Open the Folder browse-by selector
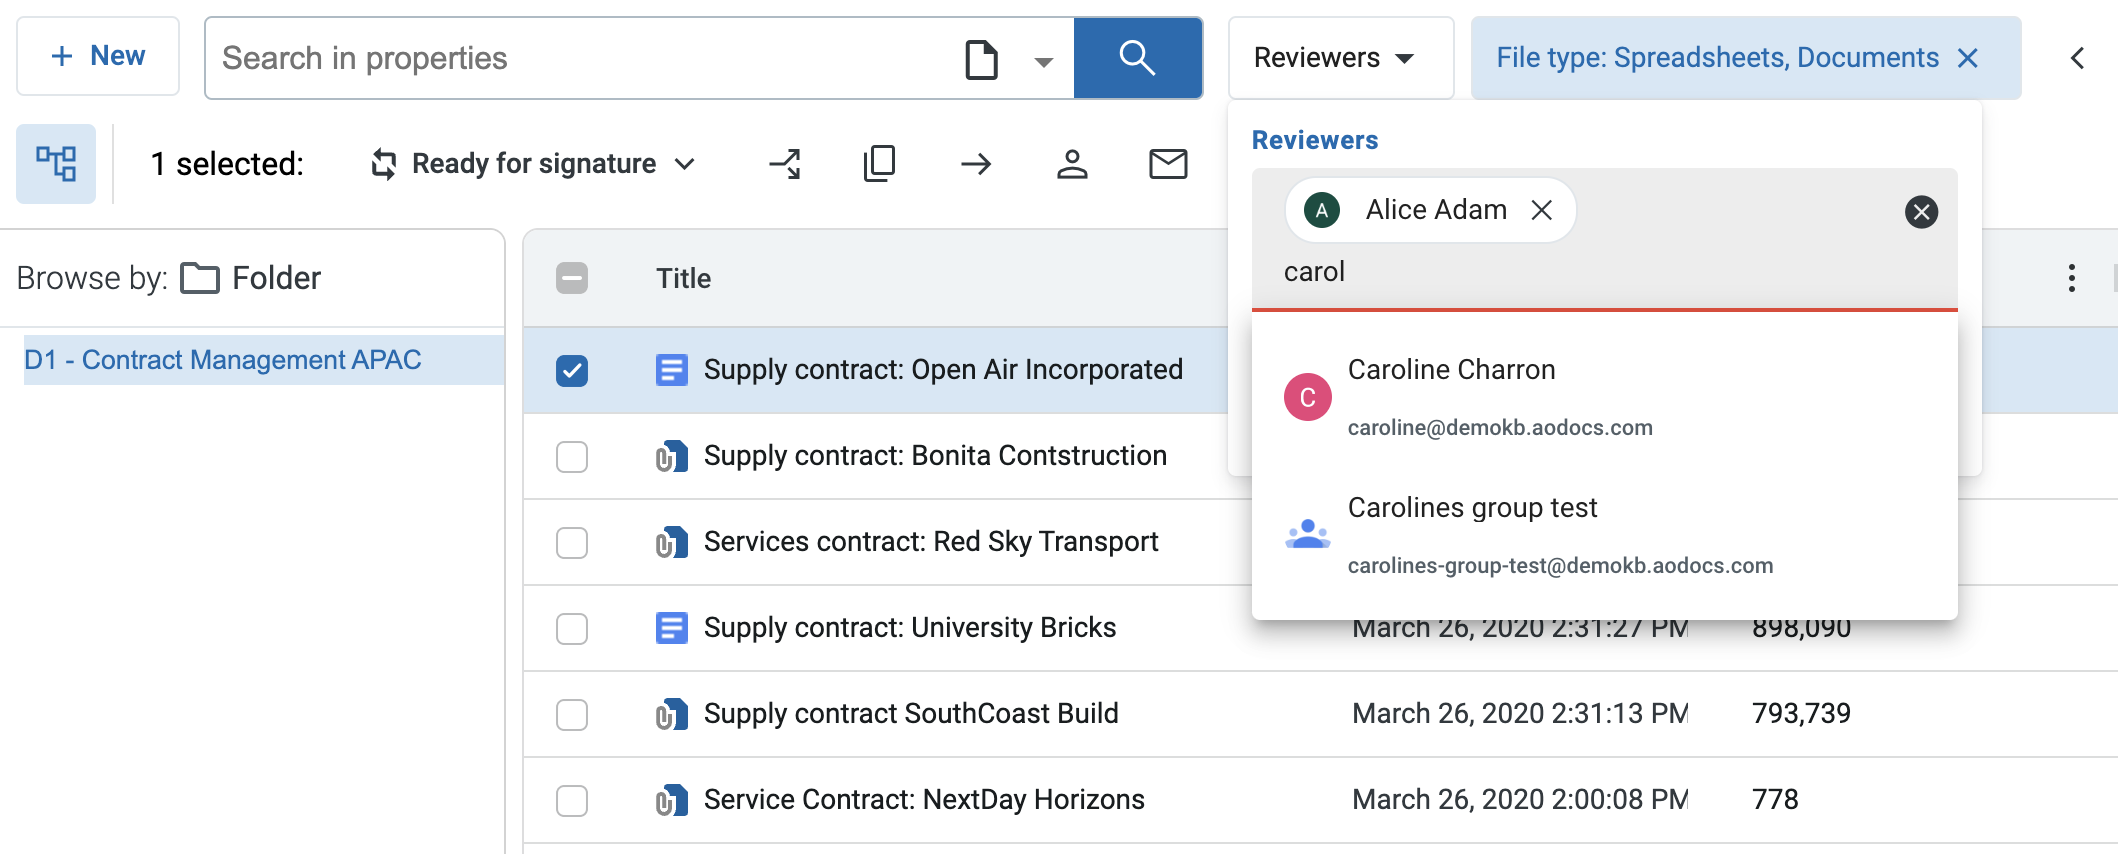The width and height of the screenshot is (2118, 854). pos(251,278)
